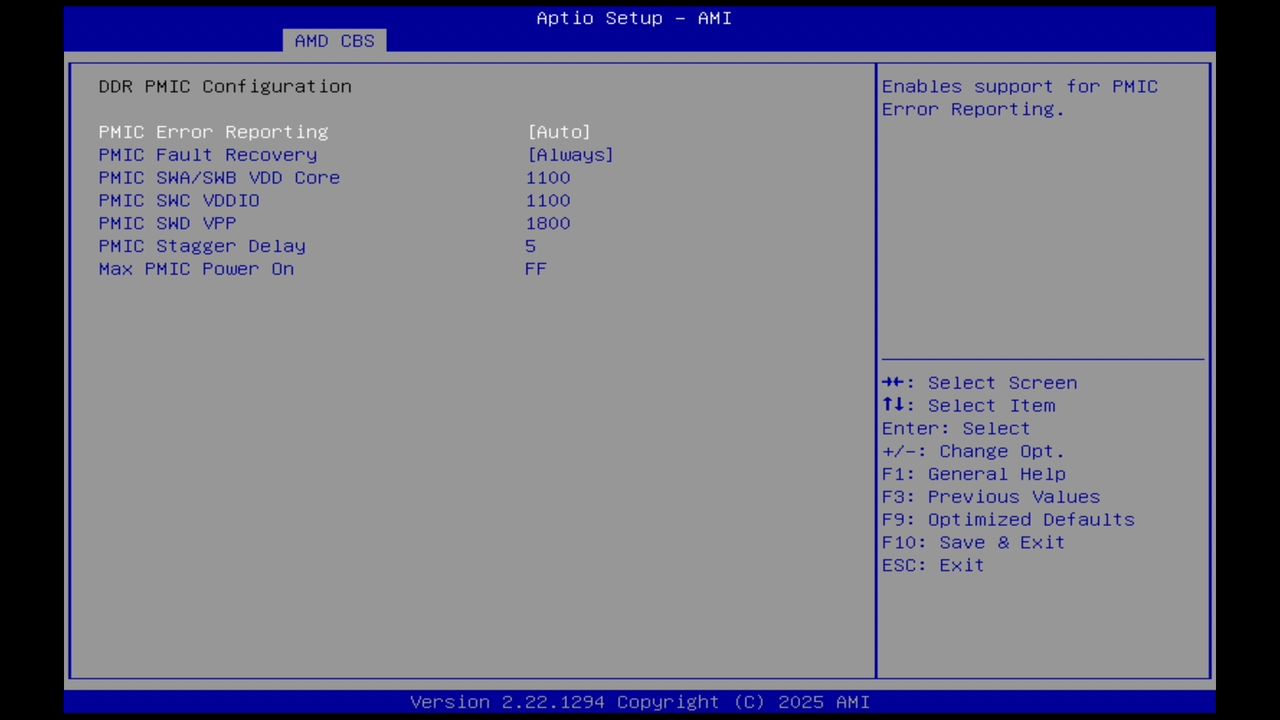Edit the PMIC SWC VDDIO value 1100
1280x720 pixels.
pos(548,200)
